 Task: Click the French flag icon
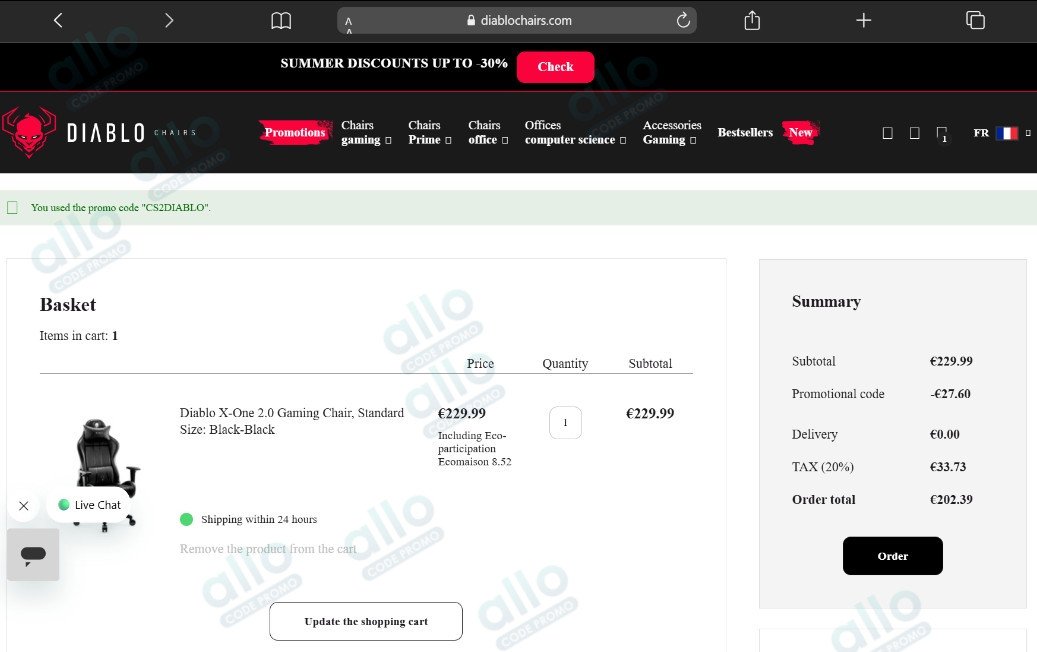(x=1007, y=133)
